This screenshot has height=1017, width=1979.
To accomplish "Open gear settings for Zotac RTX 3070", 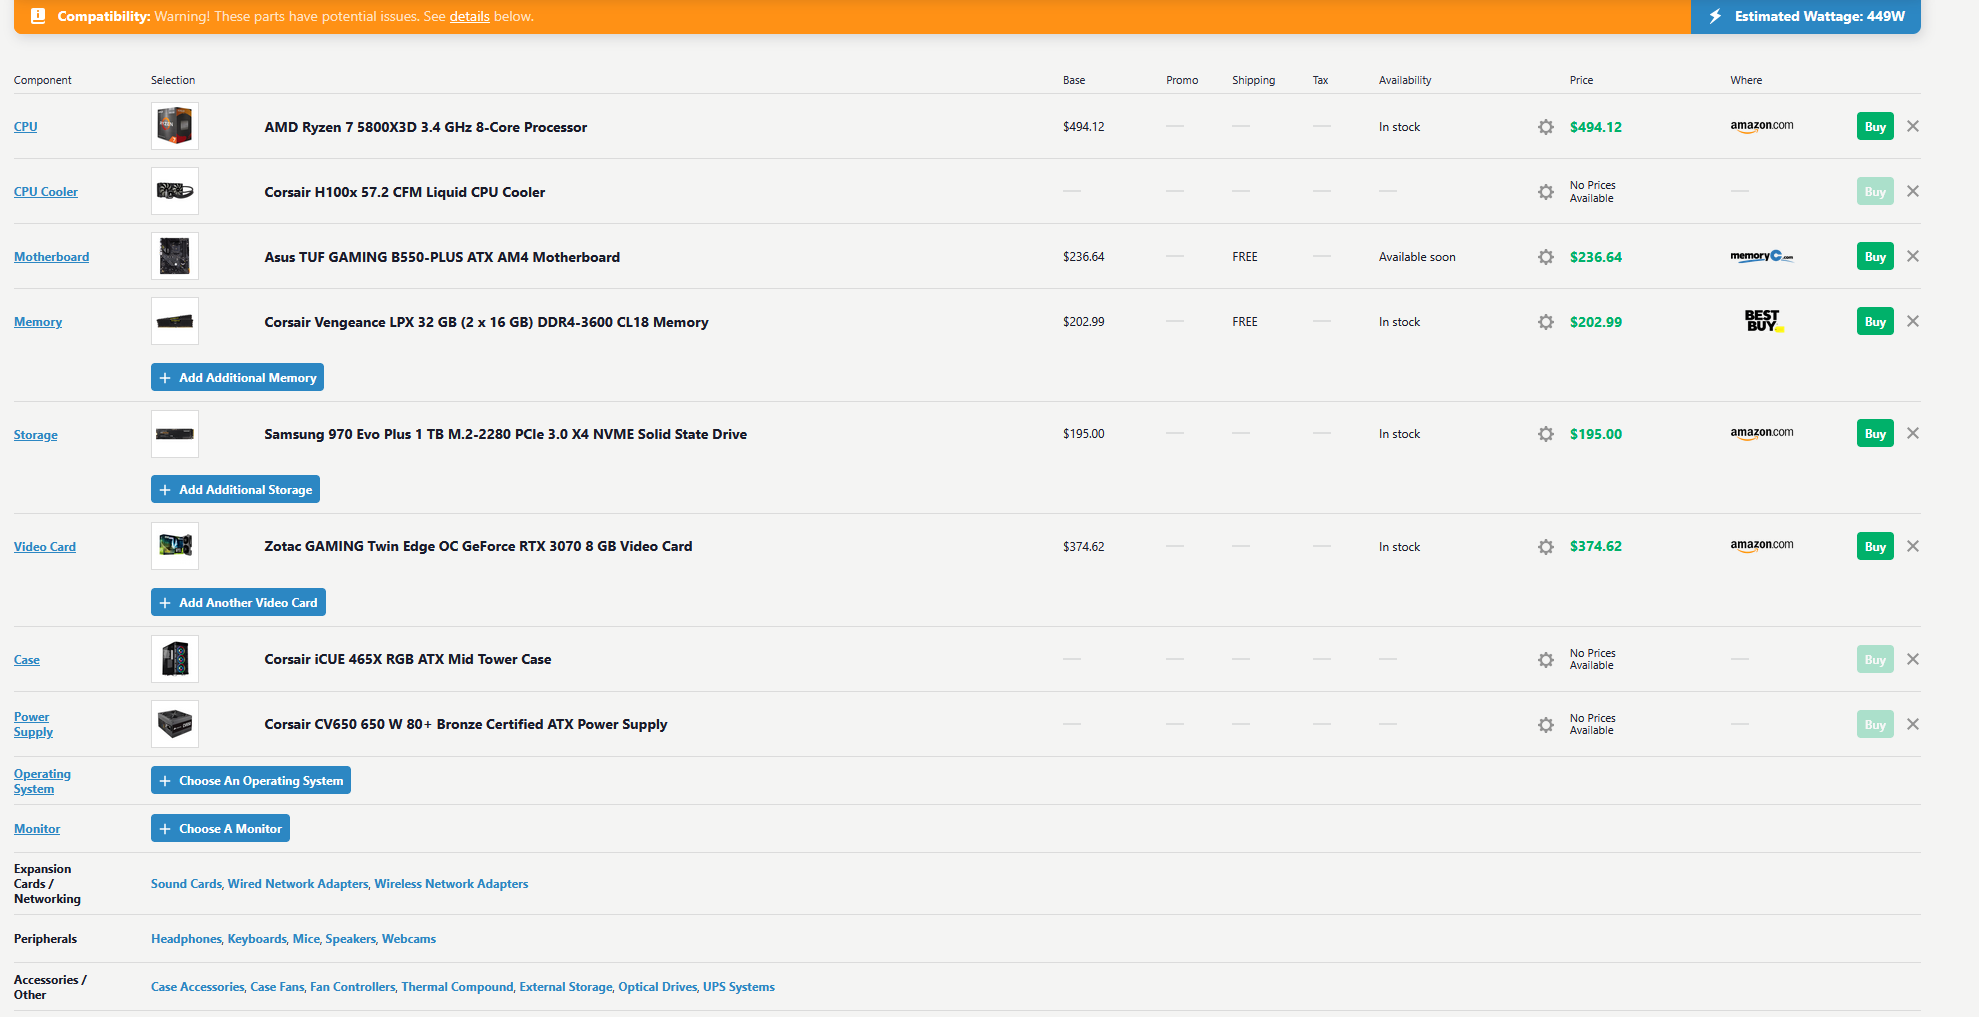I will pyautogui.click(x=1546, y=547).
